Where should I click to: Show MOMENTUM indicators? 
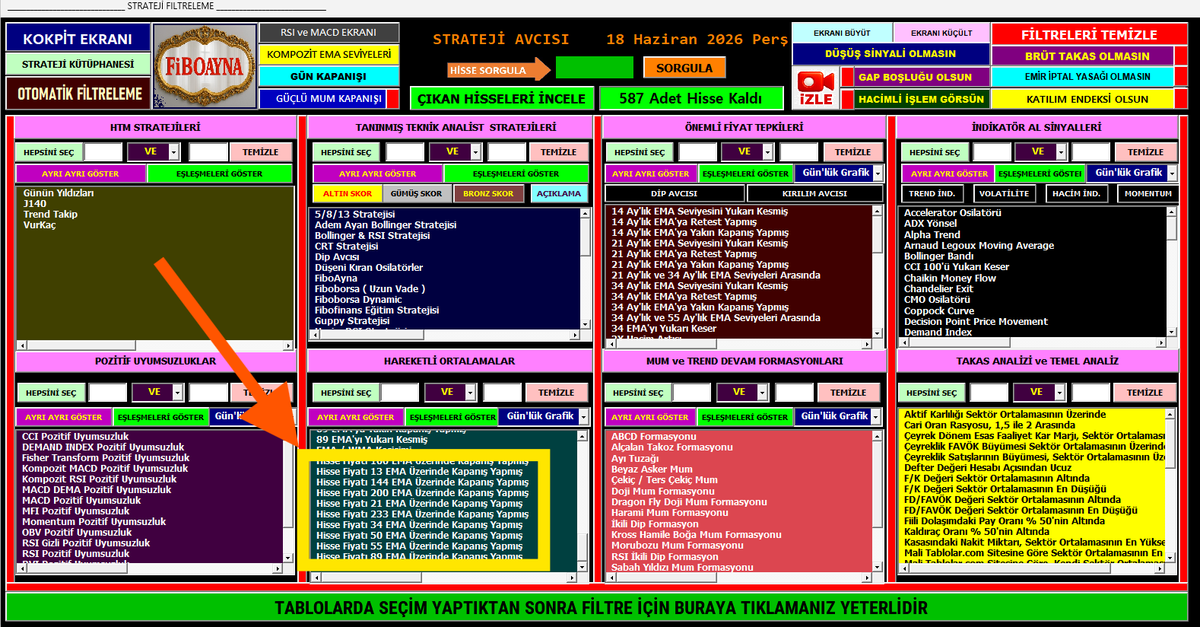point(1148,194)
